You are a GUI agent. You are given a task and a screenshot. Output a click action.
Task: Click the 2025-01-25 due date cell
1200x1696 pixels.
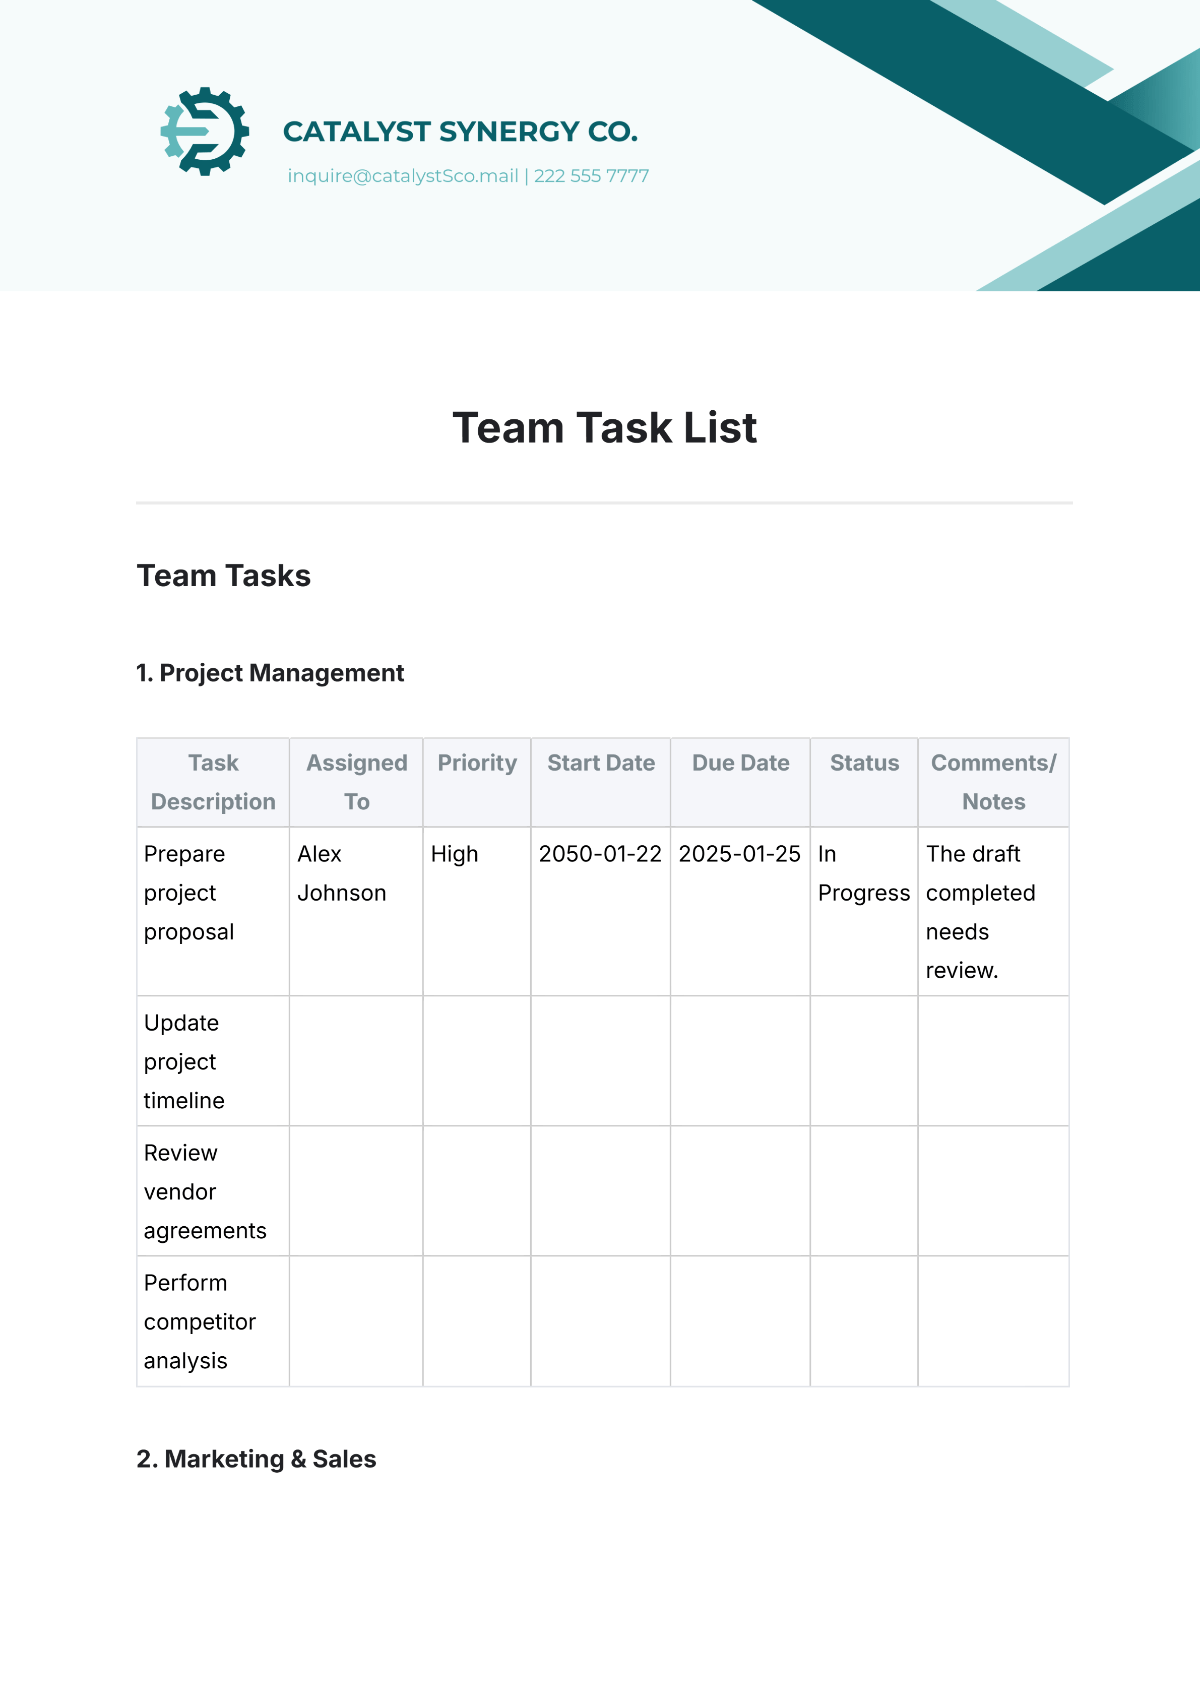(740, 911)
